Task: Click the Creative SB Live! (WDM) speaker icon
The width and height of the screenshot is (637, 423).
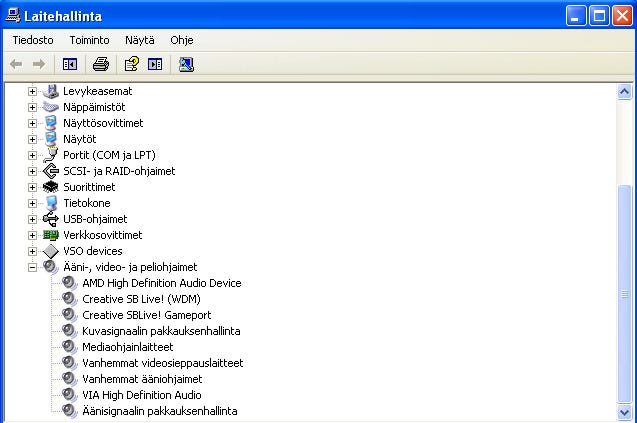Action: pos(70,299)
